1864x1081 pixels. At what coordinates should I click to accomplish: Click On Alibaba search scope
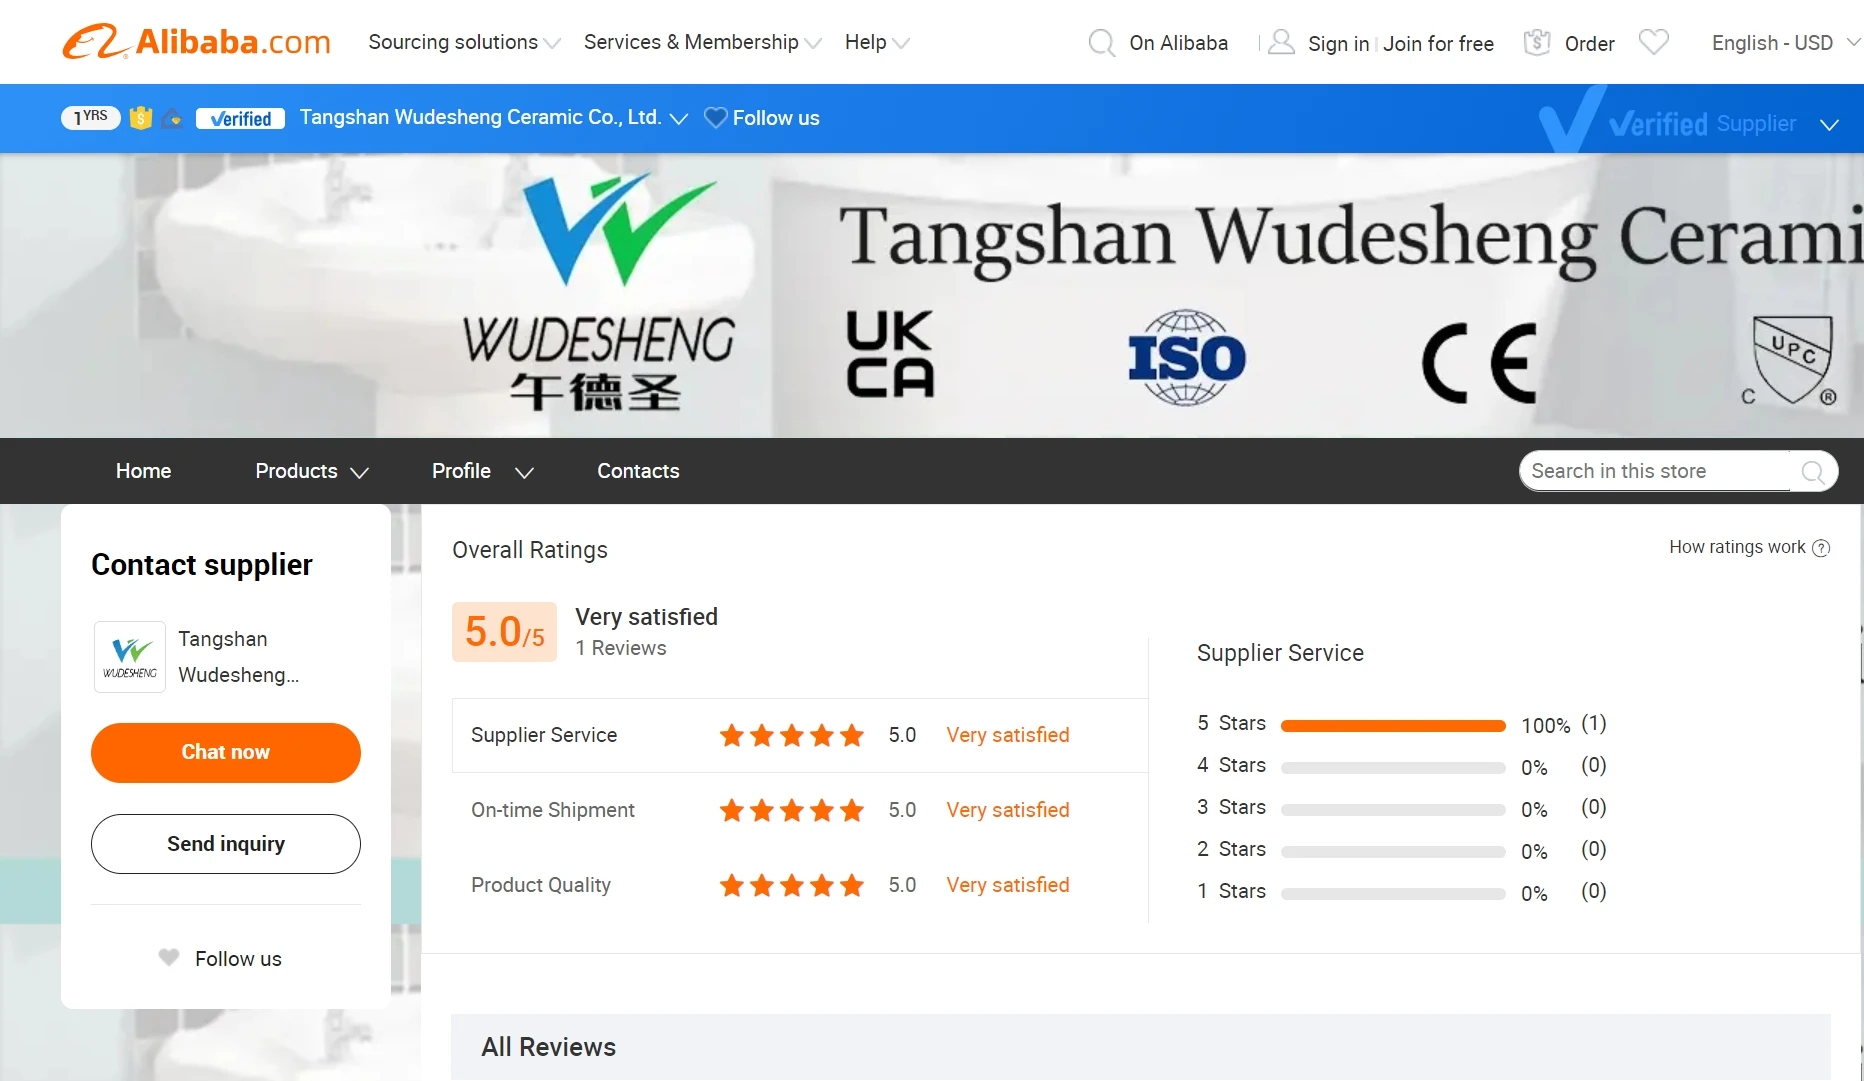[1178, 43]
